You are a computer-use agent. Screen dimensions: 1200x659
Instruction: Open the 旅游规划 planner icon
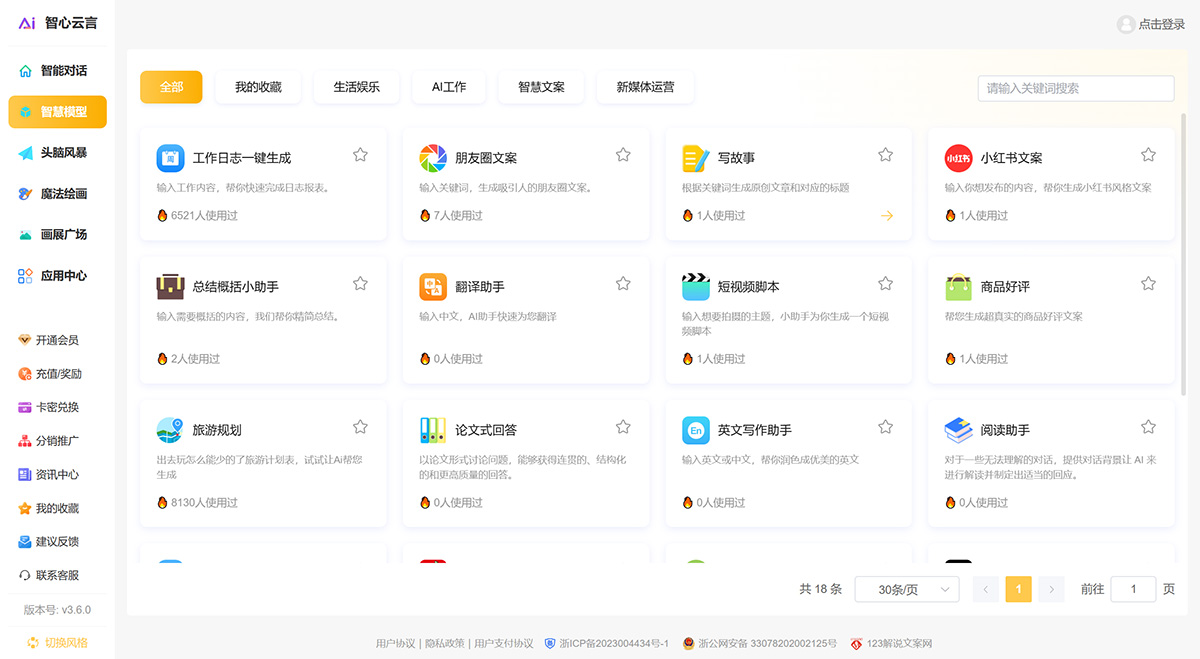[x=170, y=429]
